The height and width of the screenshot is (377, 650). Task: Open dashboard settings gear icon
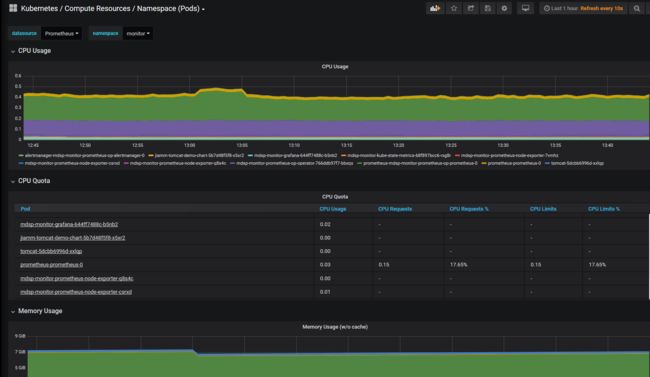(504, 8)
